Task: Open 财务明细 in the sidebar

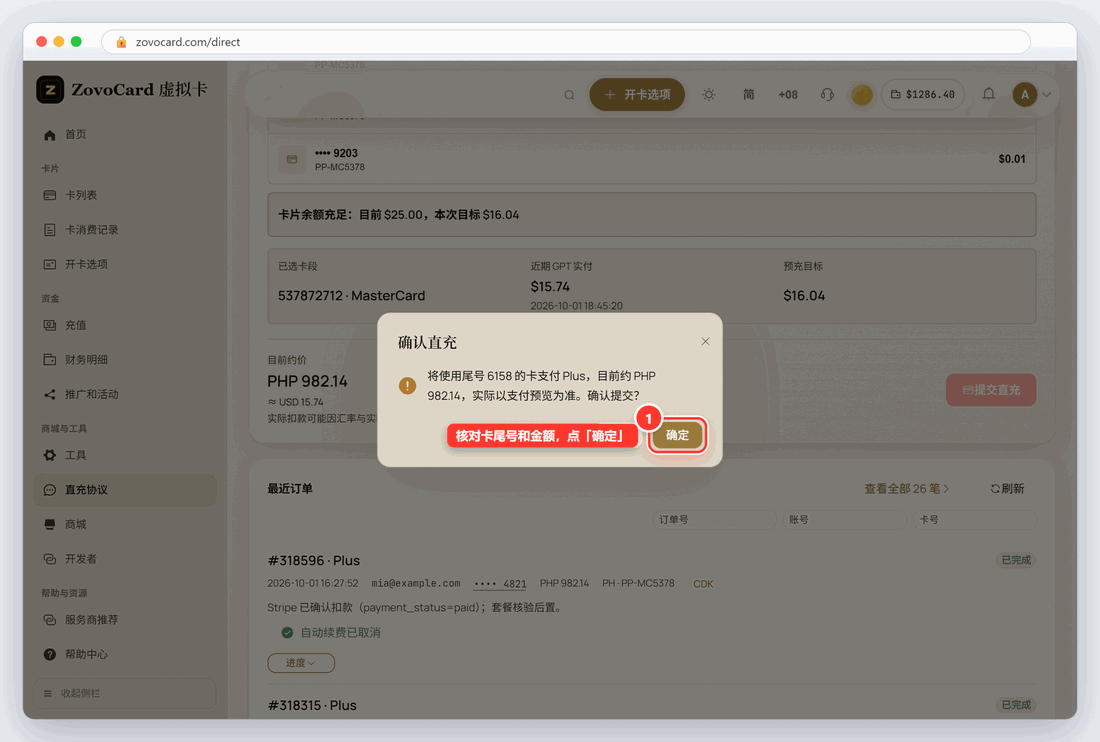Action: click(125, 360)
